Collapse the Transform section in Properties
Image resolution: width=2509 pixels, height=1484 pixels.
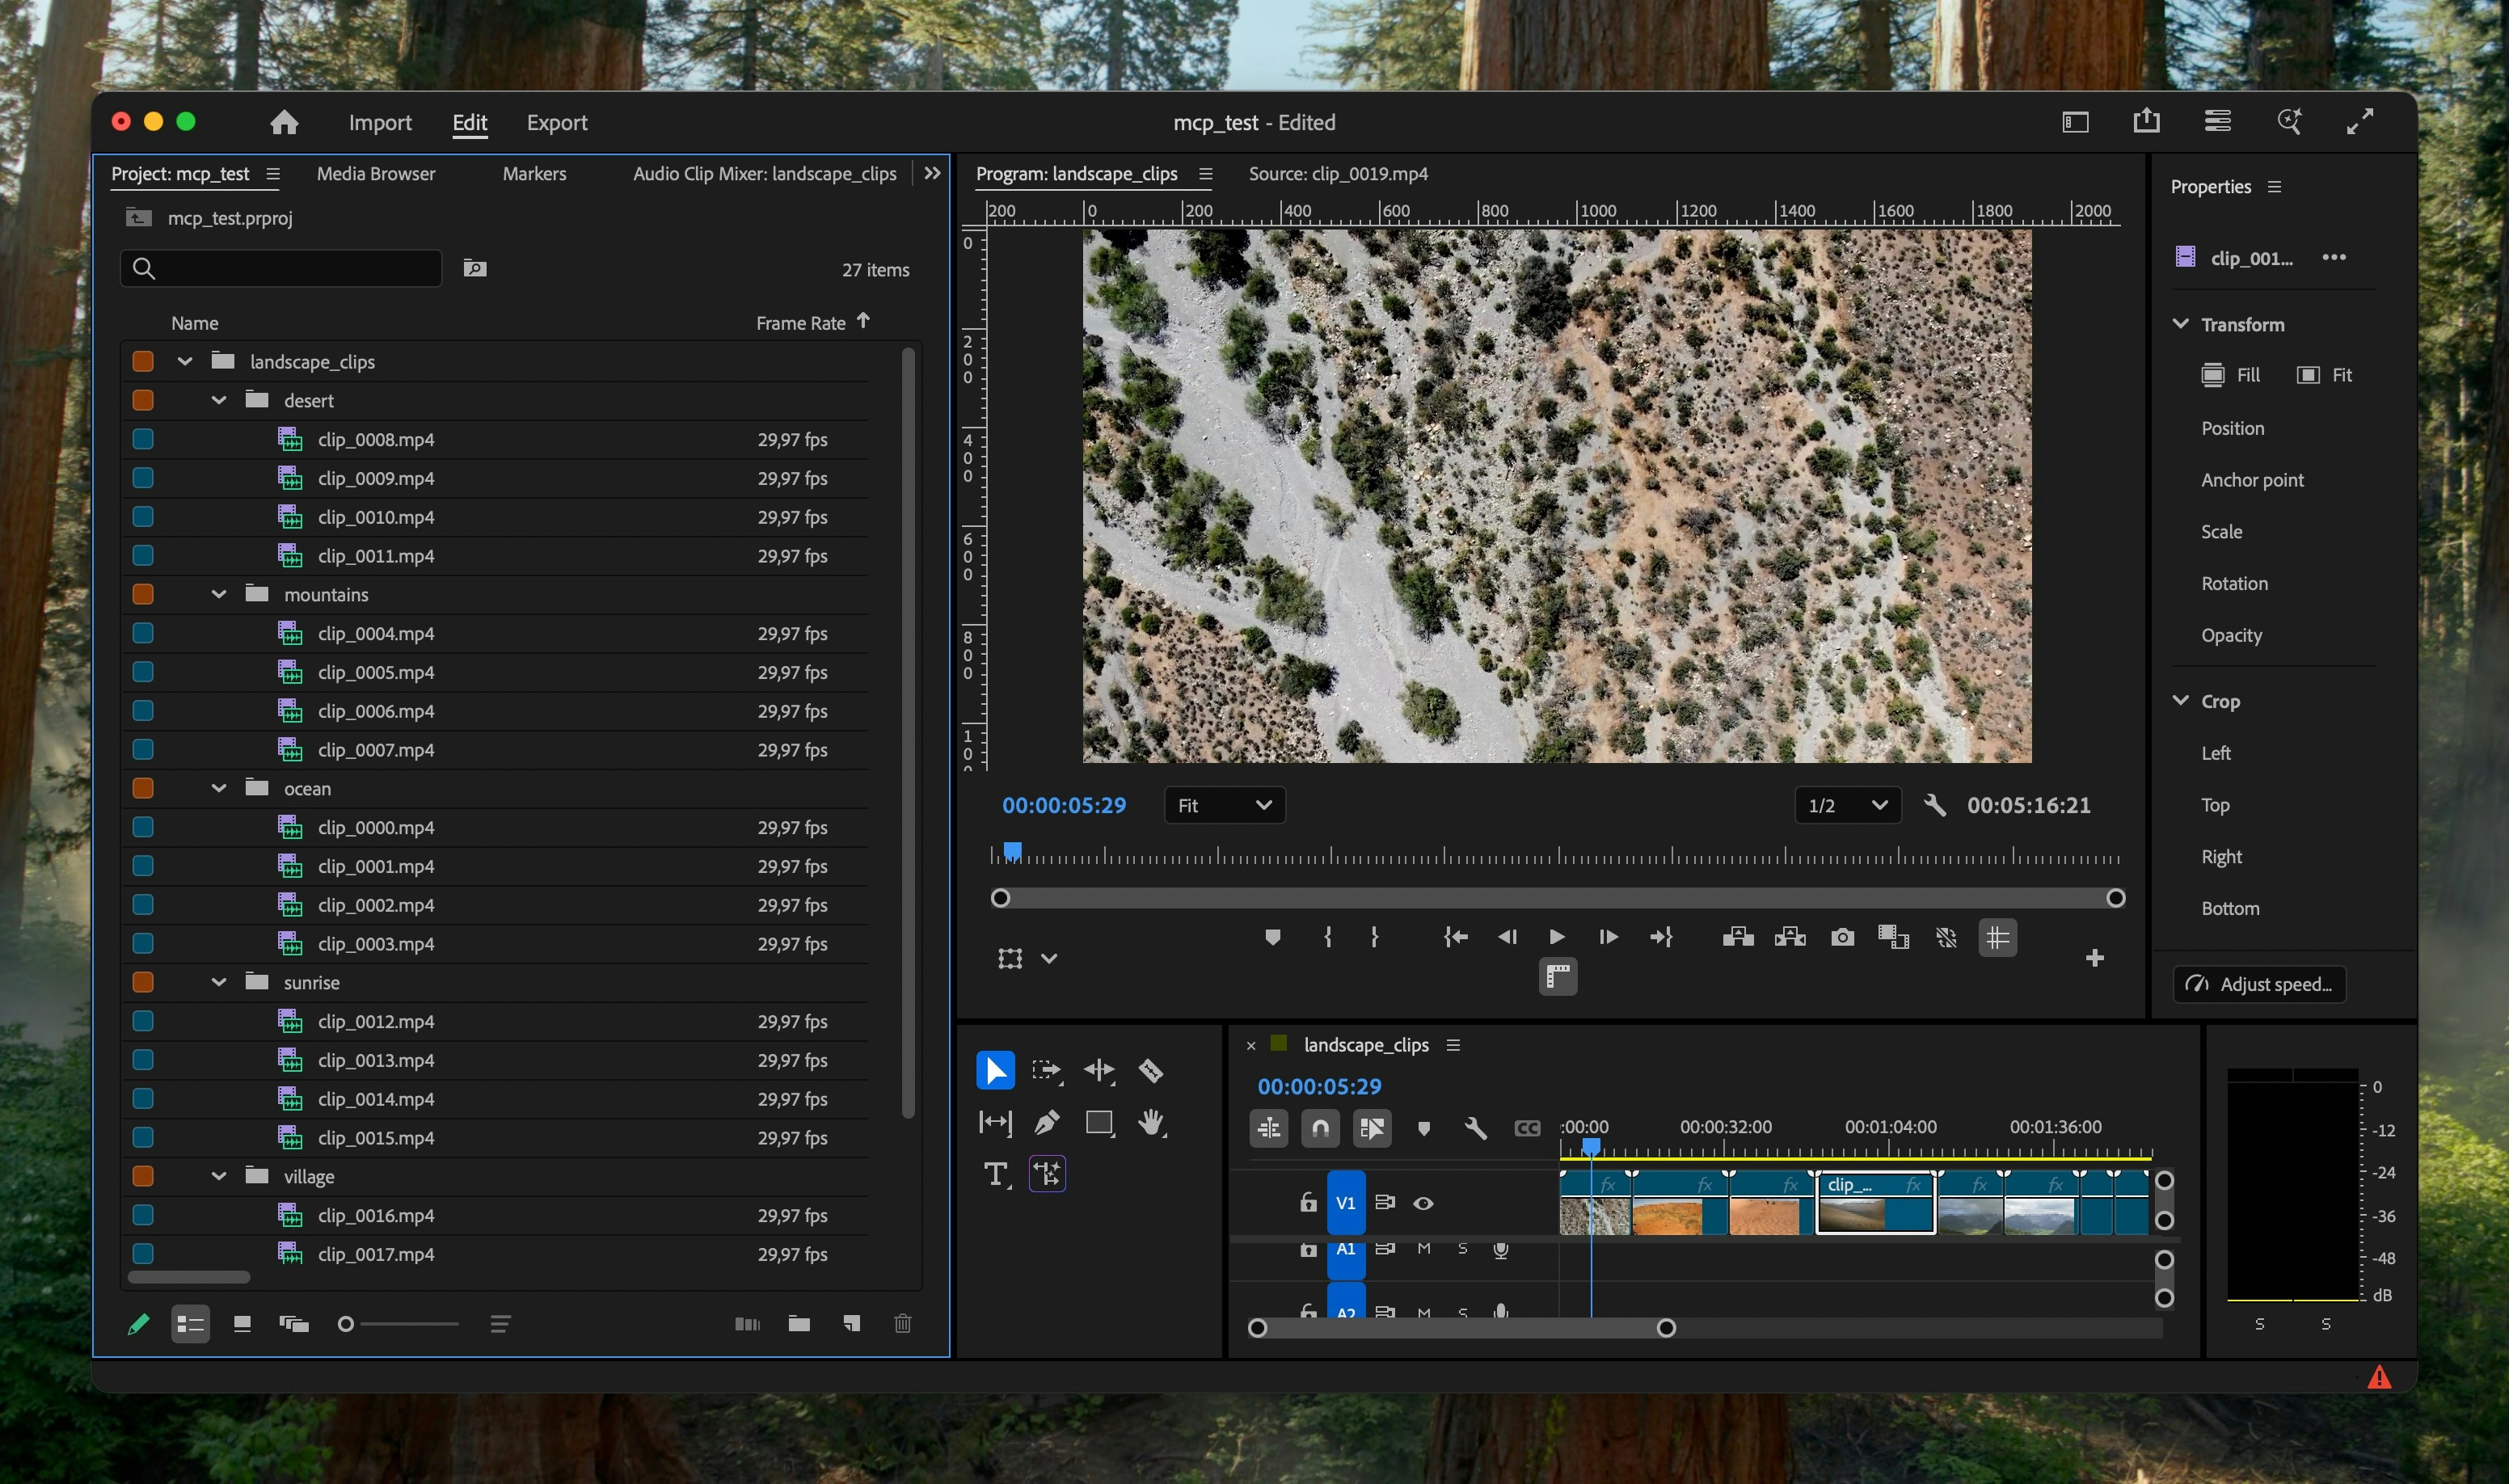(2180, 324)
